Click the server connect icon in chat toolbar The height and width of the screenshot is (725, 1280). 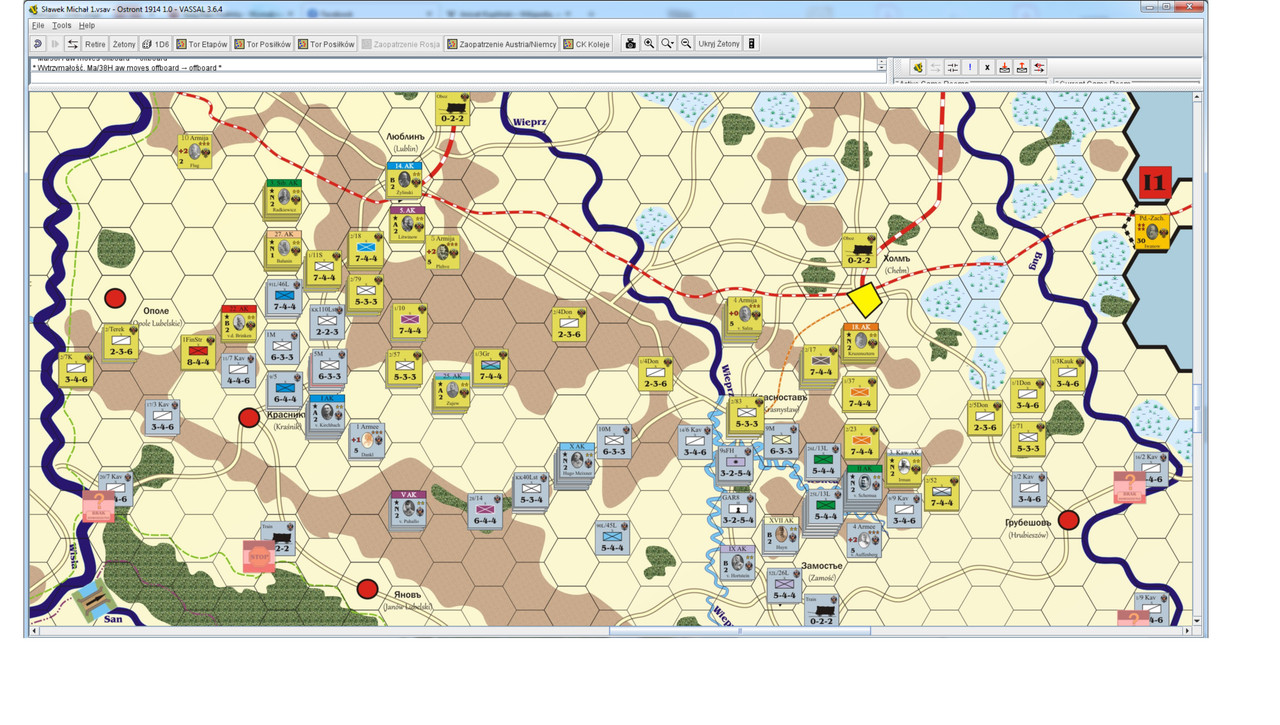point(917,67)
